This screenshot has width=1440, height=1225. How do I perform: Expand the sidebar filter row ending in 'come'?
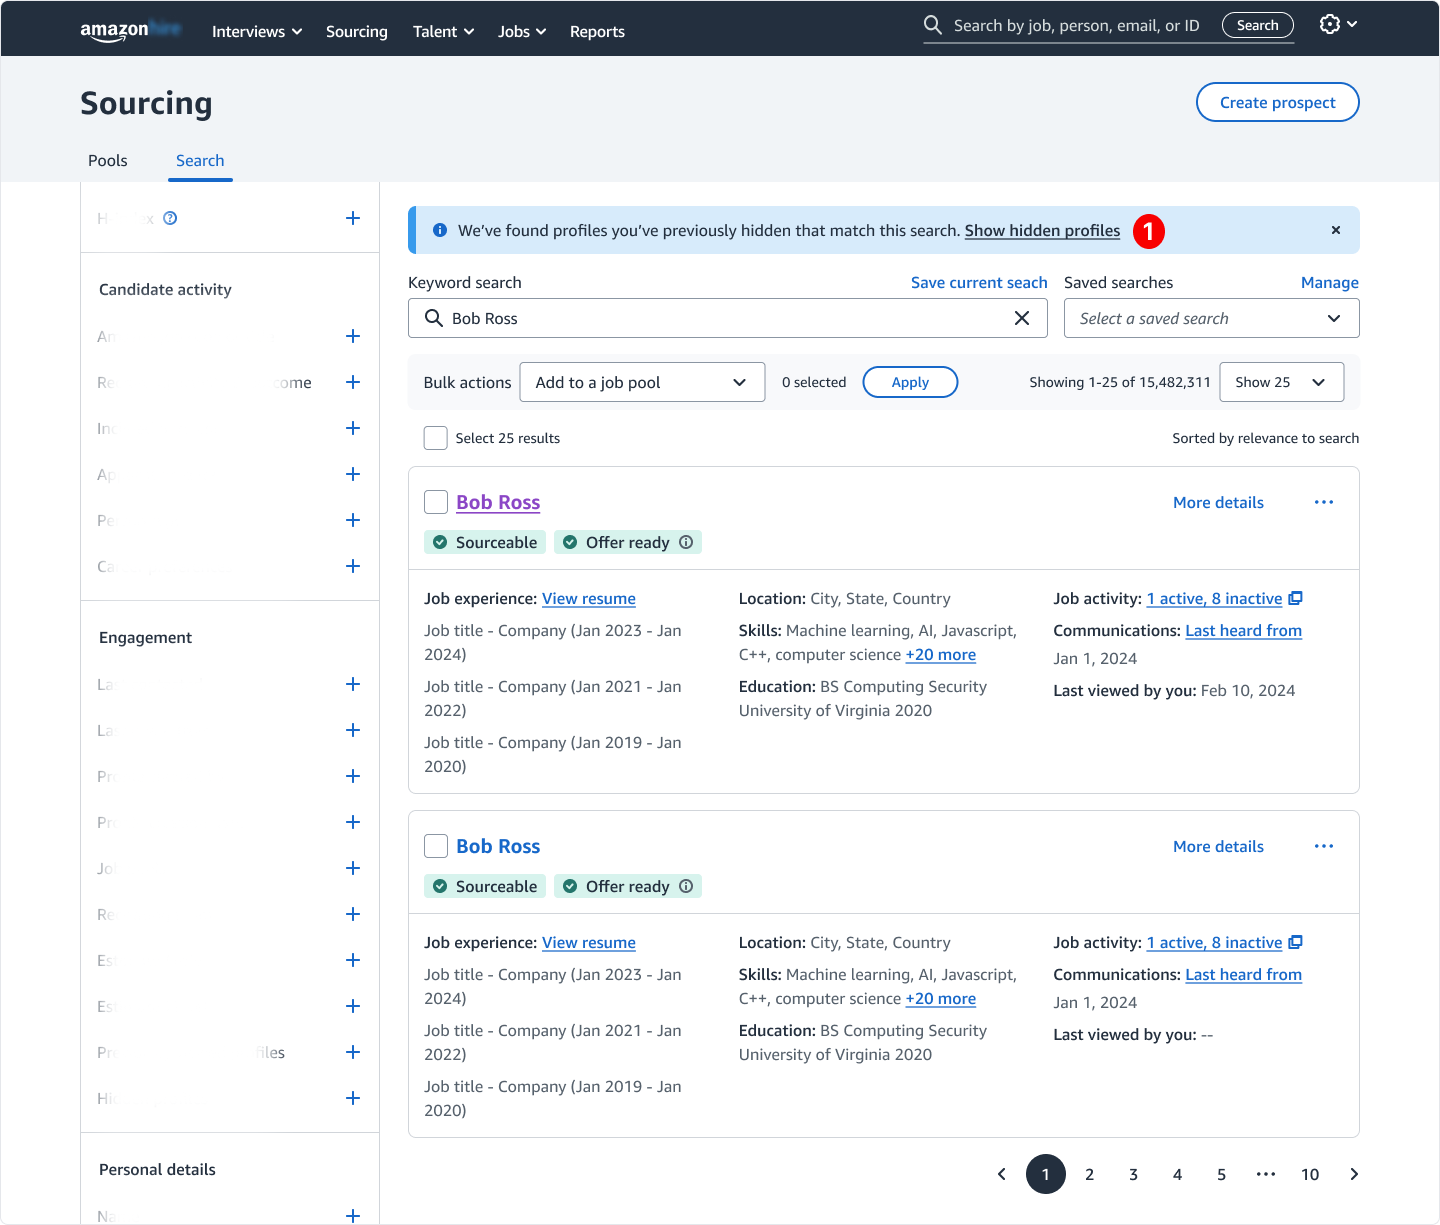[353, 382]
